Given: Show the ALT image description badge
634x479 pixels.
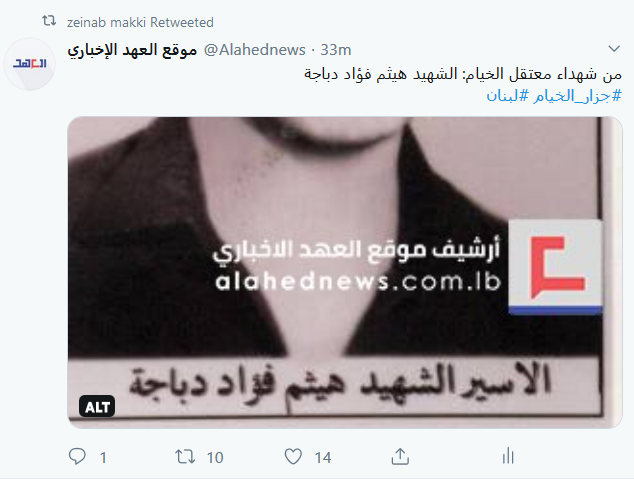Looking at the screenshot, I should click(x=97, y=407).
